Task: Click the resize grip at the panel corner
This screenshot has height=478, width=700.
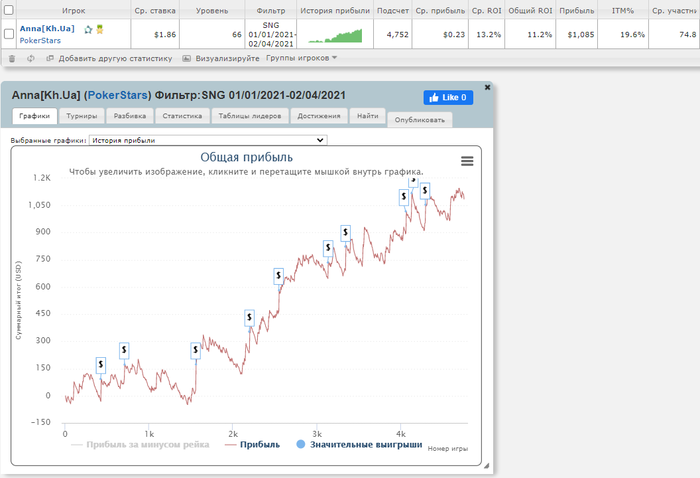Action: pos(486,466)
